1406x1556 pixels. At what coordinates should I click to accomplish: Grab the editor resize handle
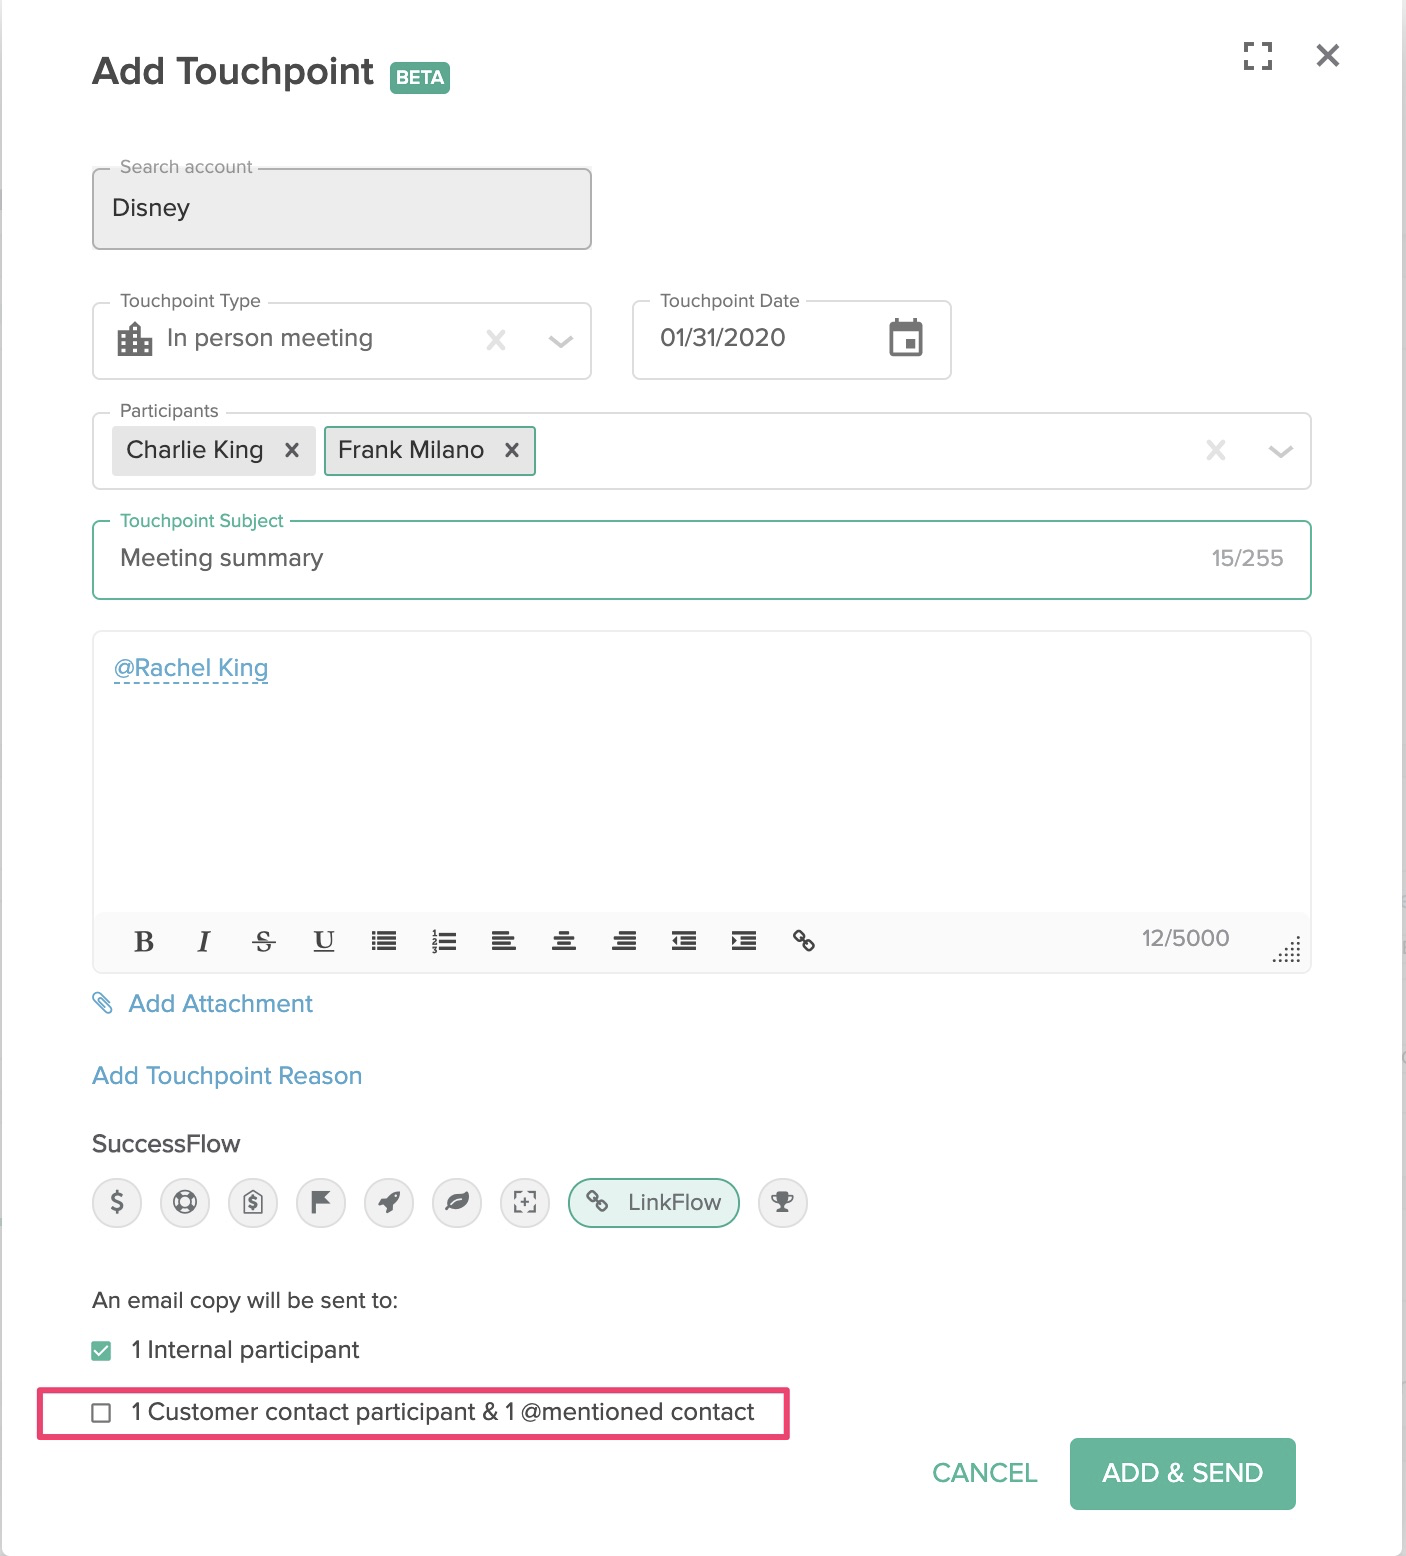[1287, 949]
